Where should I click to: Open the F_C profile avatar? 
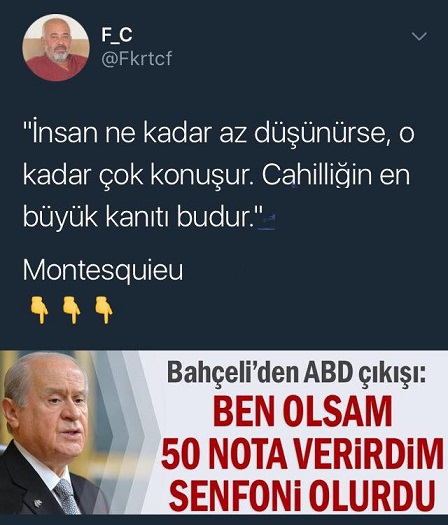pos(56,47)
